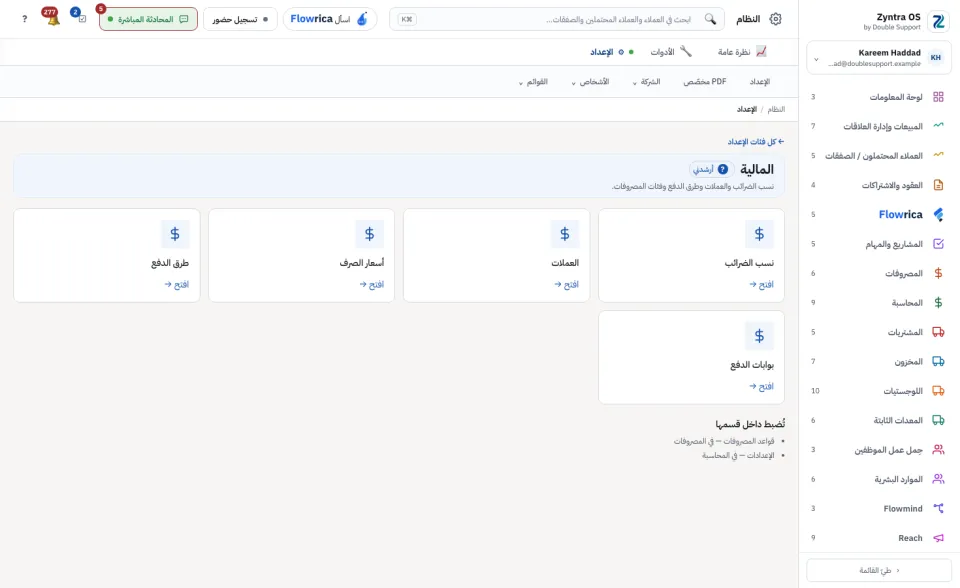Open Exchange Rates via its افتح link

[372, 284]
